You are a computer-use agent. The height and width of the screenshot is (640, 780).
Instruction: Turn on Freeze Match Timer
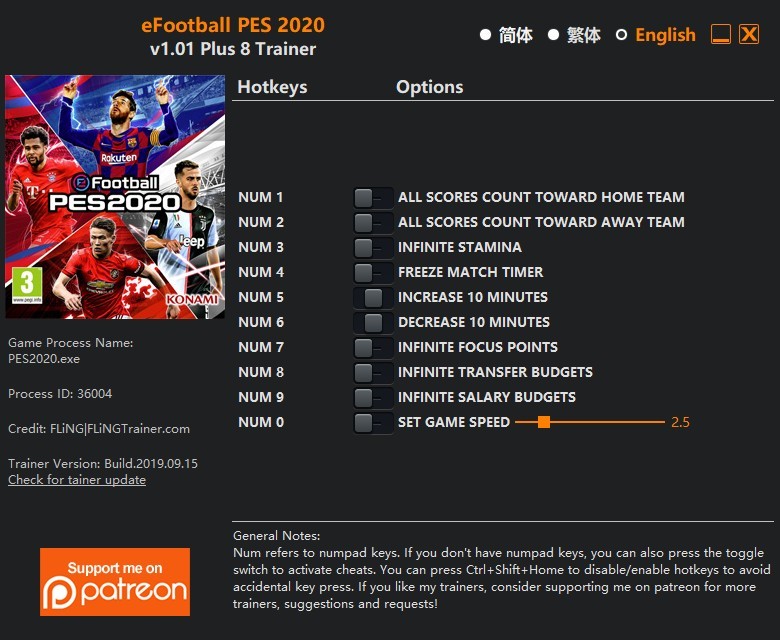coord(373,273)
